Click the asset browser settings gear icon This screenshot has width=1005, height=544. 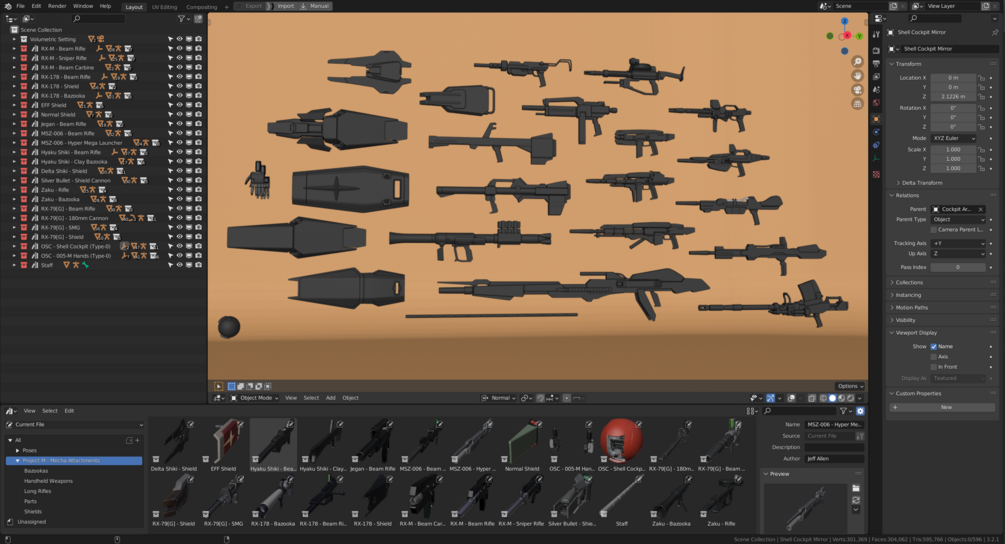pos(860,411)
